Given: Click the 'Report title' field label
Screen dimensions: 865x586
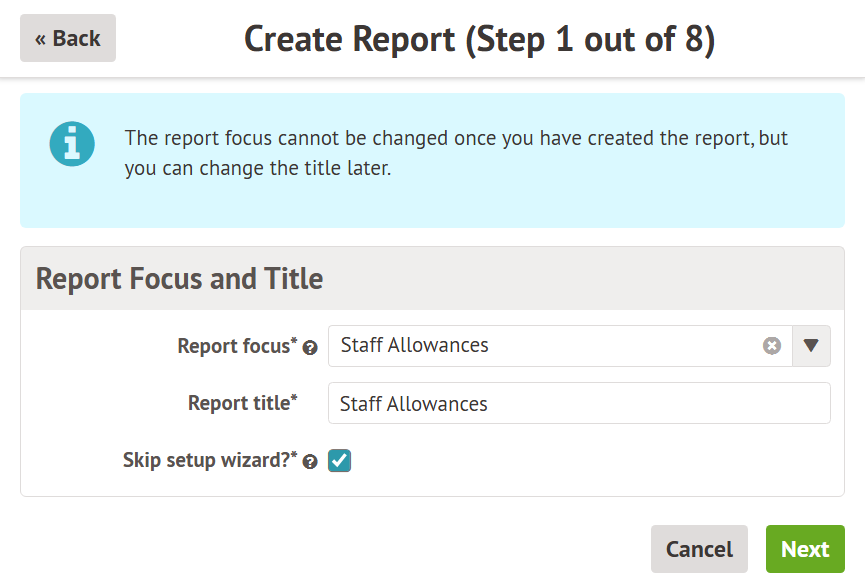Looking at the screenshot, I should pos(239,403).
